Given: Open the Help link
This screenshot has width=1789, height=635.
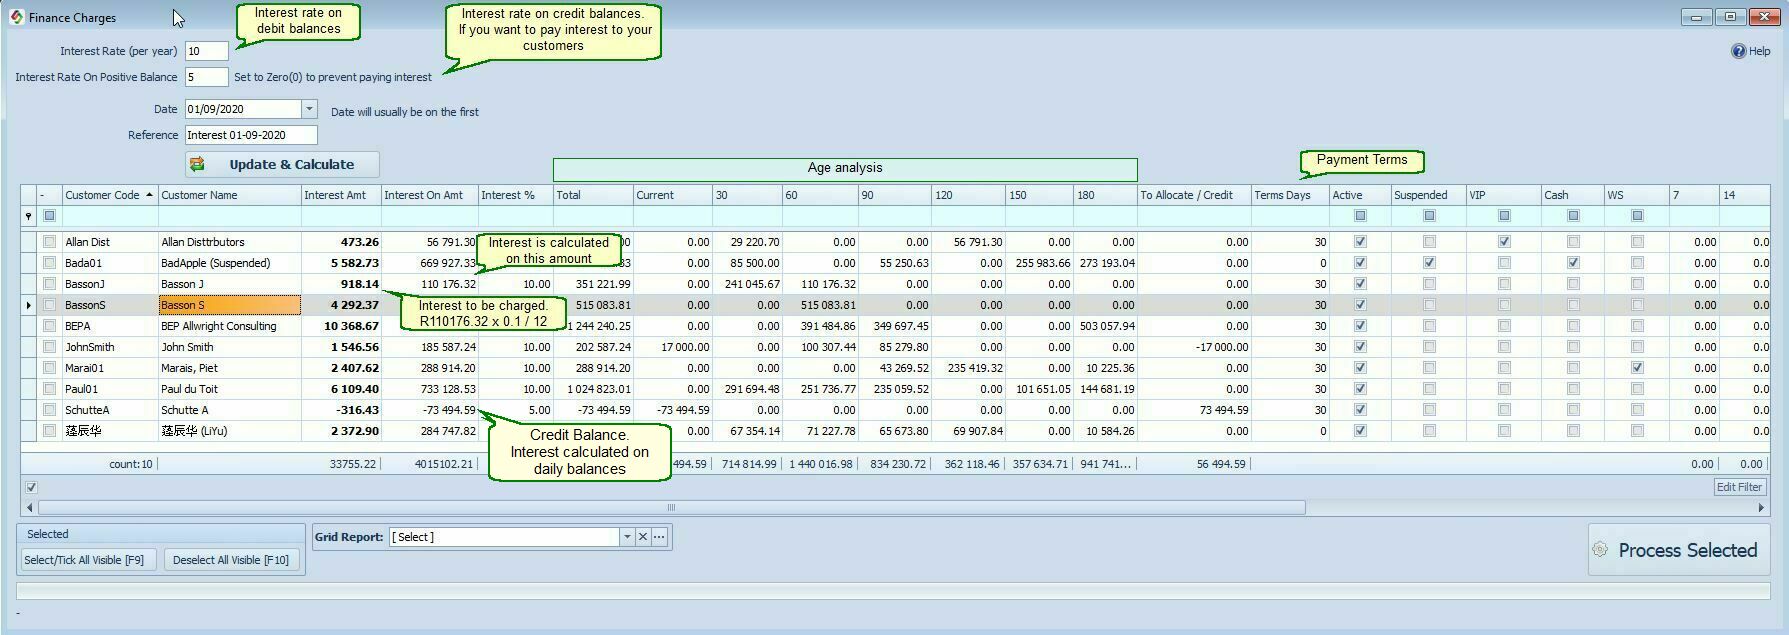Looking at the screenshot, I should [x=1750, y=51].
